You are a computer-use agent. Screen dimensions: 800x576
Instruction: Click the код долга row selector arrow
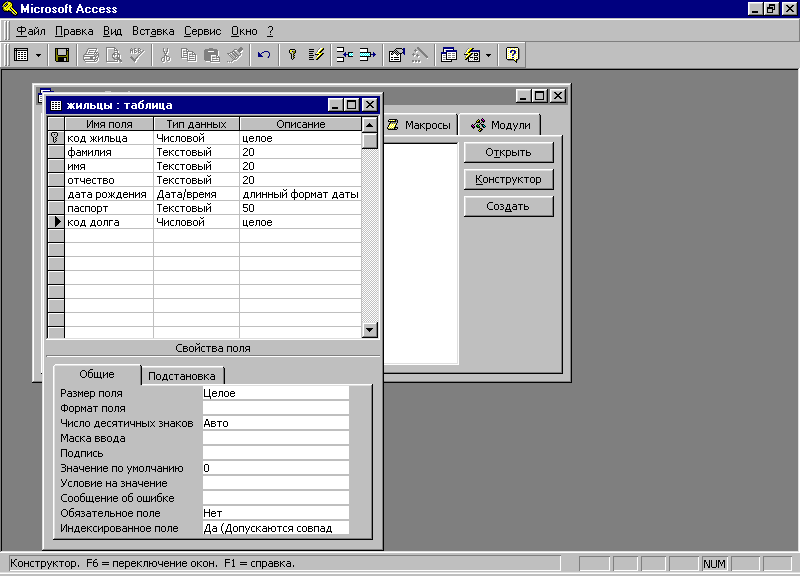pos(56,222)
